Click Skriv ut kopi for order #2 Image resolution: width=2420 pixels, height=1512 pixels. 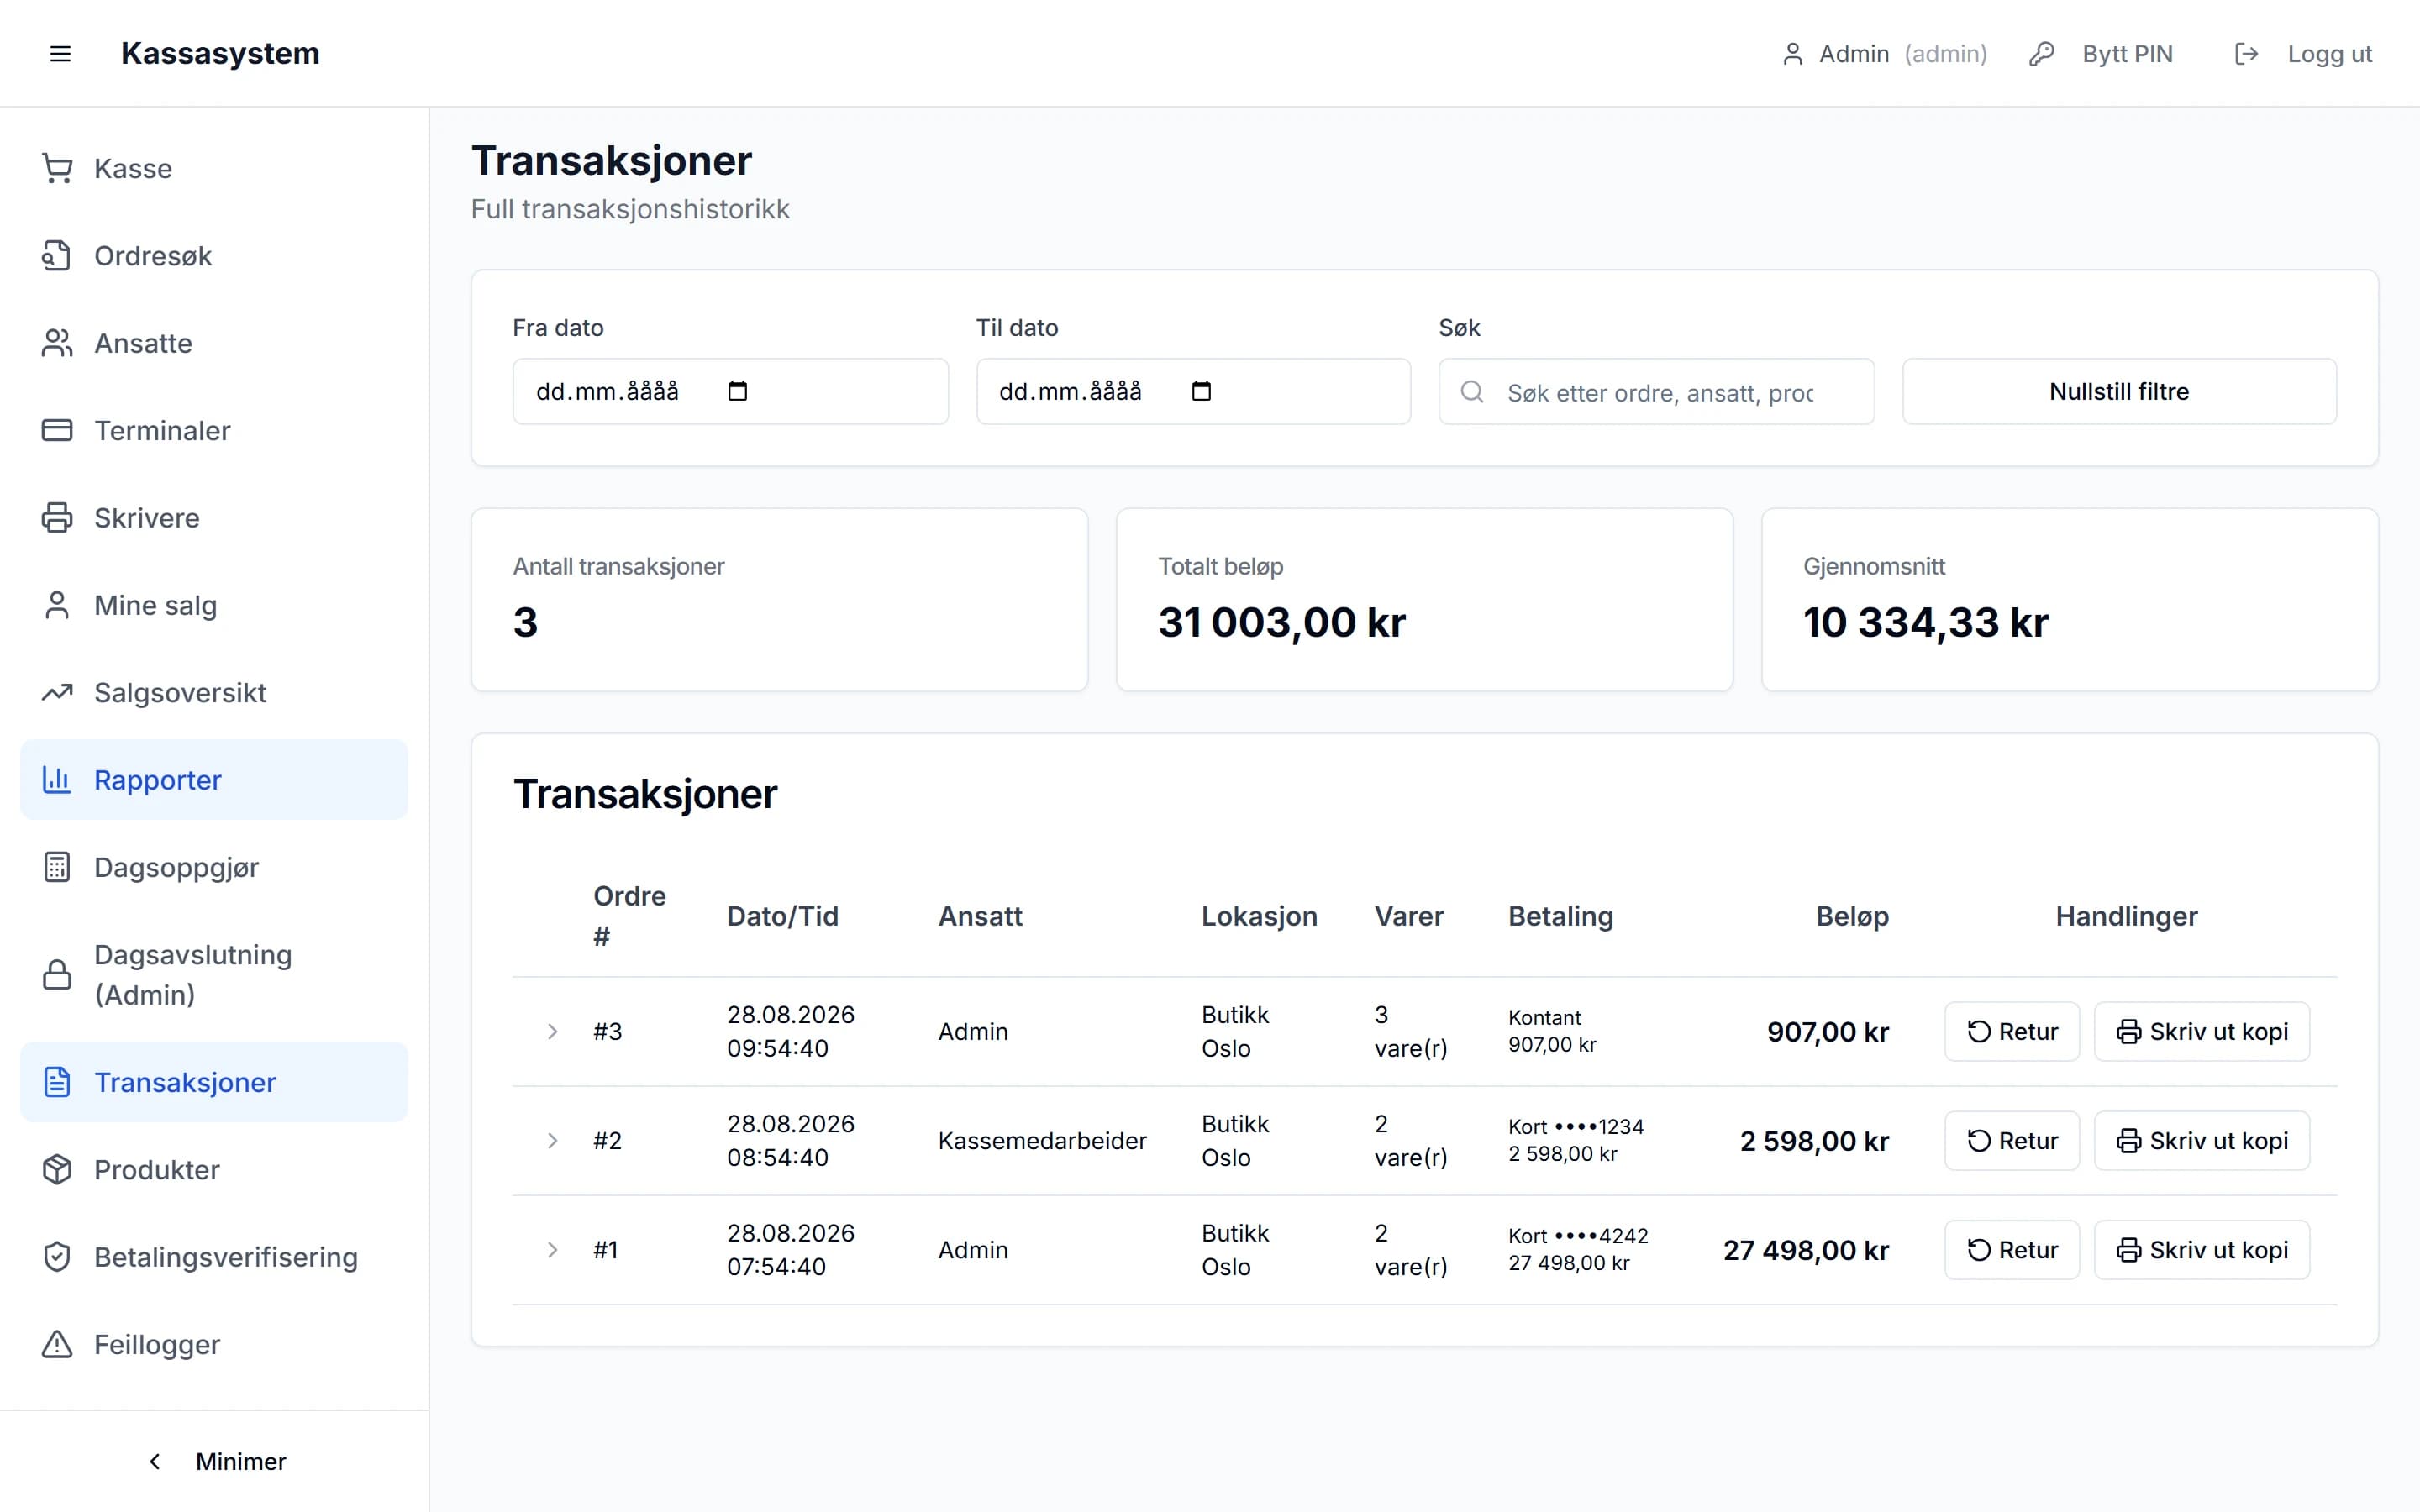(2201, 1140)
